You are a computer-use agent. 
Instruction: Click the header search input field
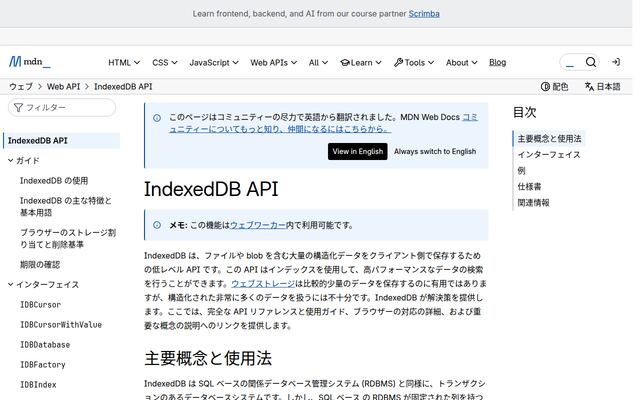pyautogui.click(x=572, y=62)
